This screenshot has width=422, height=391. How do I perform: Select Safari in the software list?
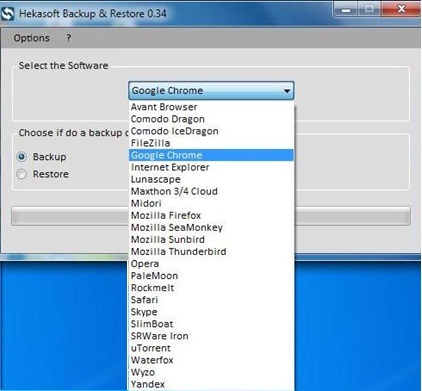pyautogui.click(x=211, y=300)
